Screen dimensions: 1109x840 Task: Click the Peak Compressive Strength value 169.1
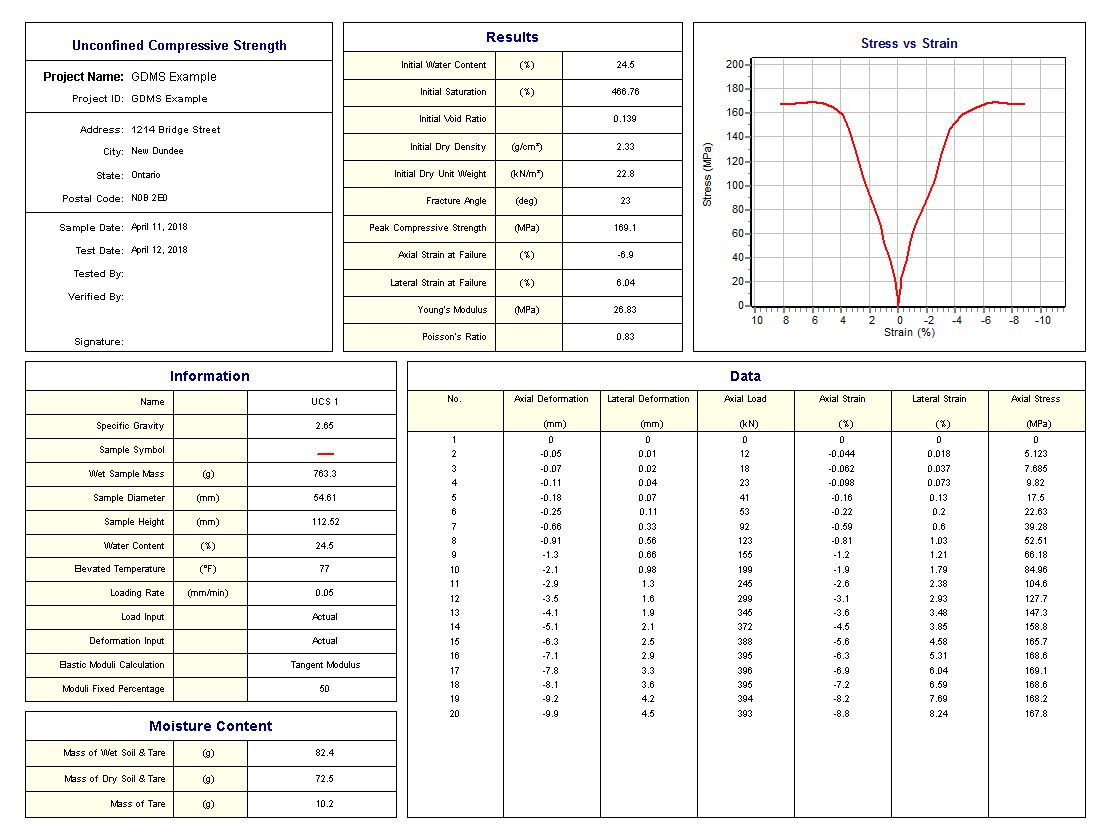pos(625,228)
